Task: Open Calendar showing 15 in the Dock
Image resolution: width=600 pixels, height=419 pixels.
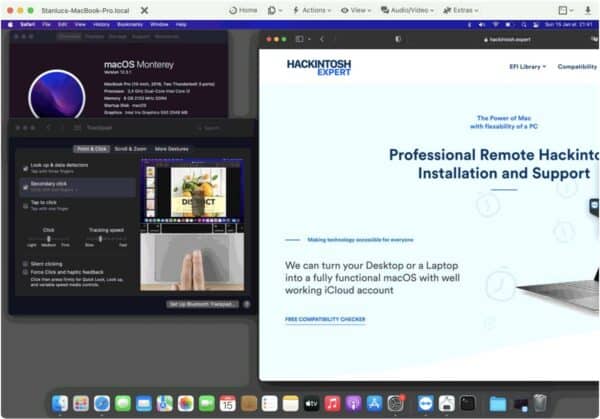Action: pyautogui.click(x=228, y=403)
